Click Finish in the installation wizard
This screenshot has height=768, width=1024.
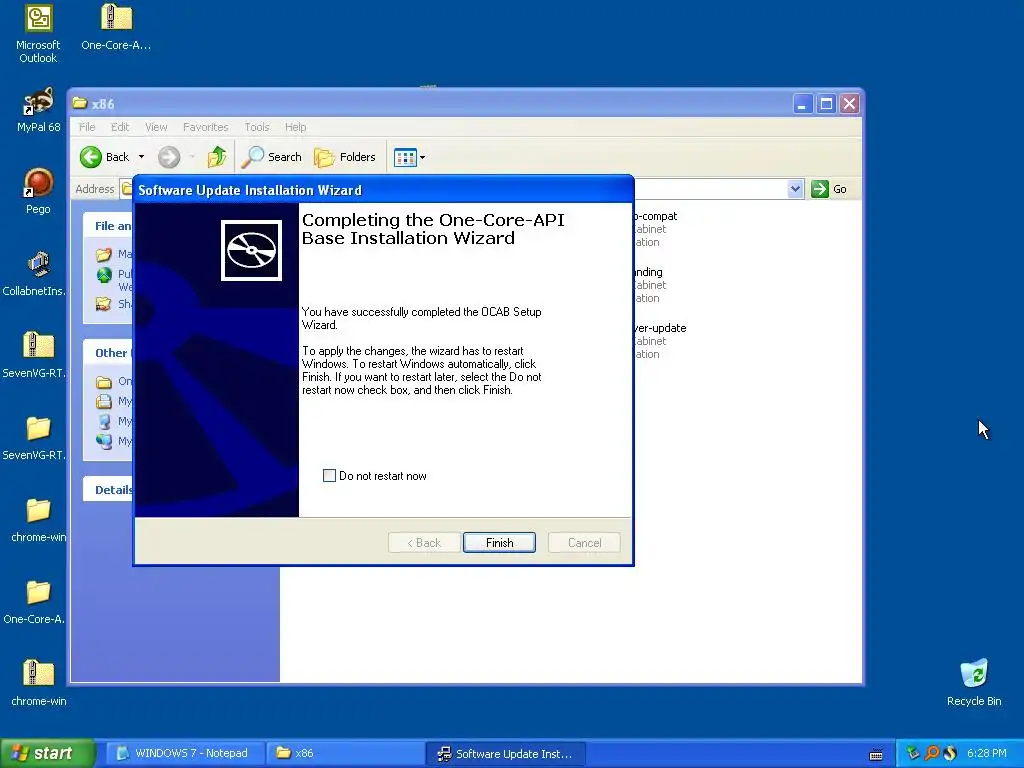499,542
